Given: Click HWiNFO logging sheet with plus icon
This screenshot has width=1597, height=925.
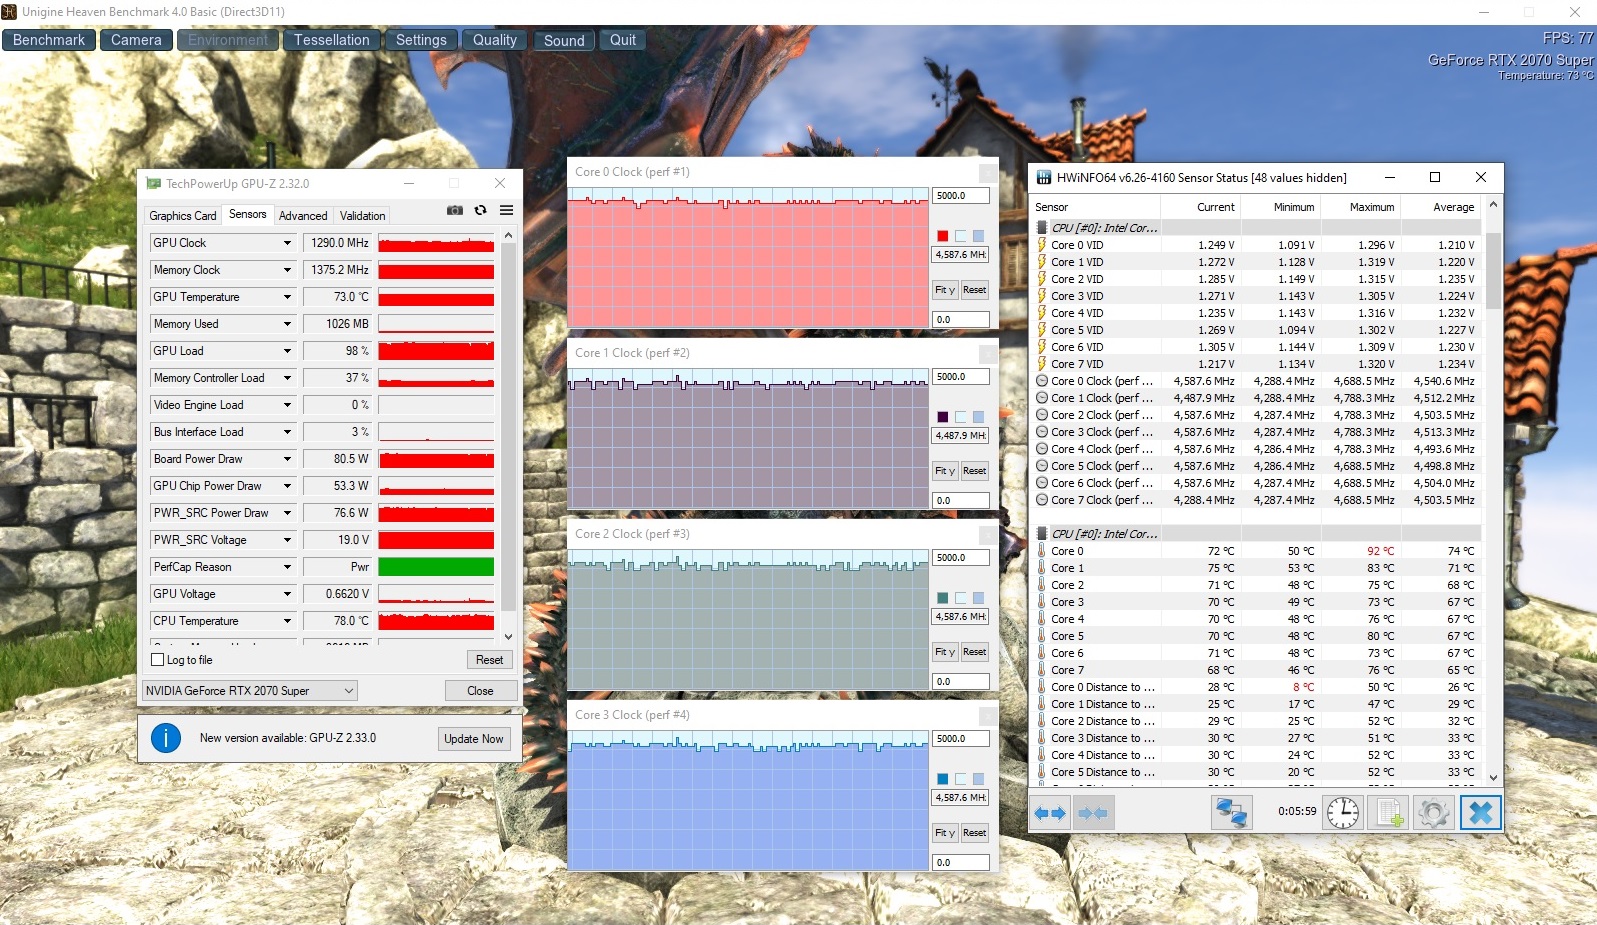Looking at the screenshot, I should click(x=1388, y=813).
